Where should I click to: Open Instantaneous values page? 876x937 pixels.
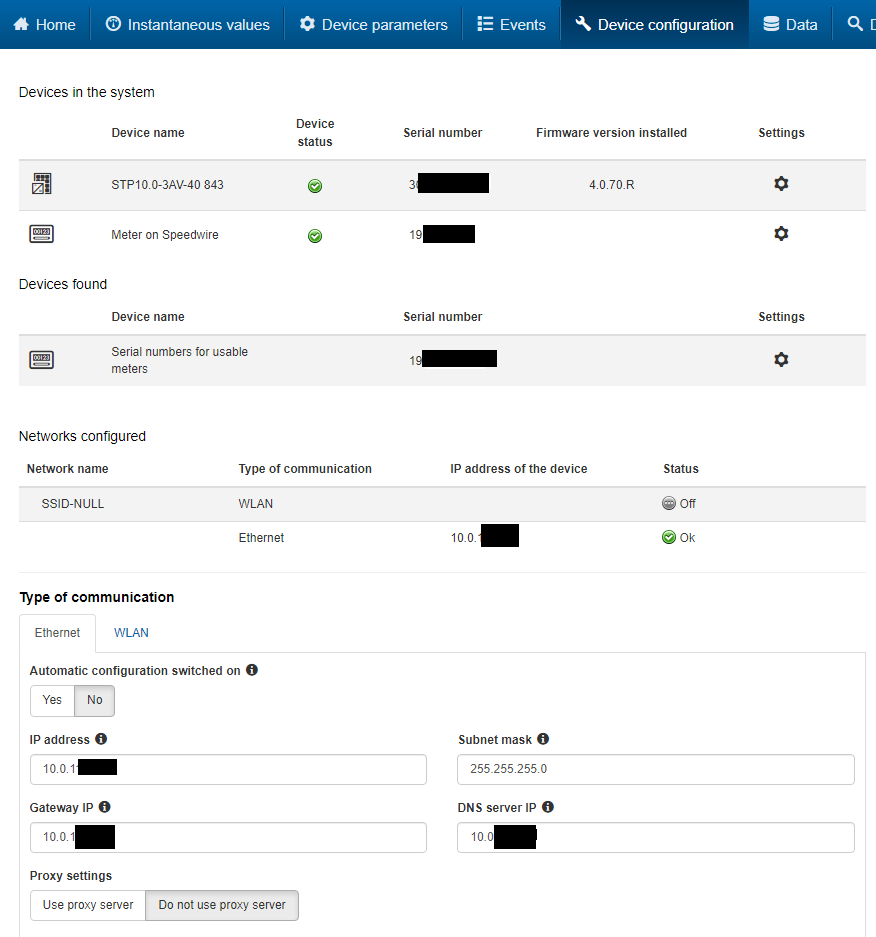tap(188, 25)
